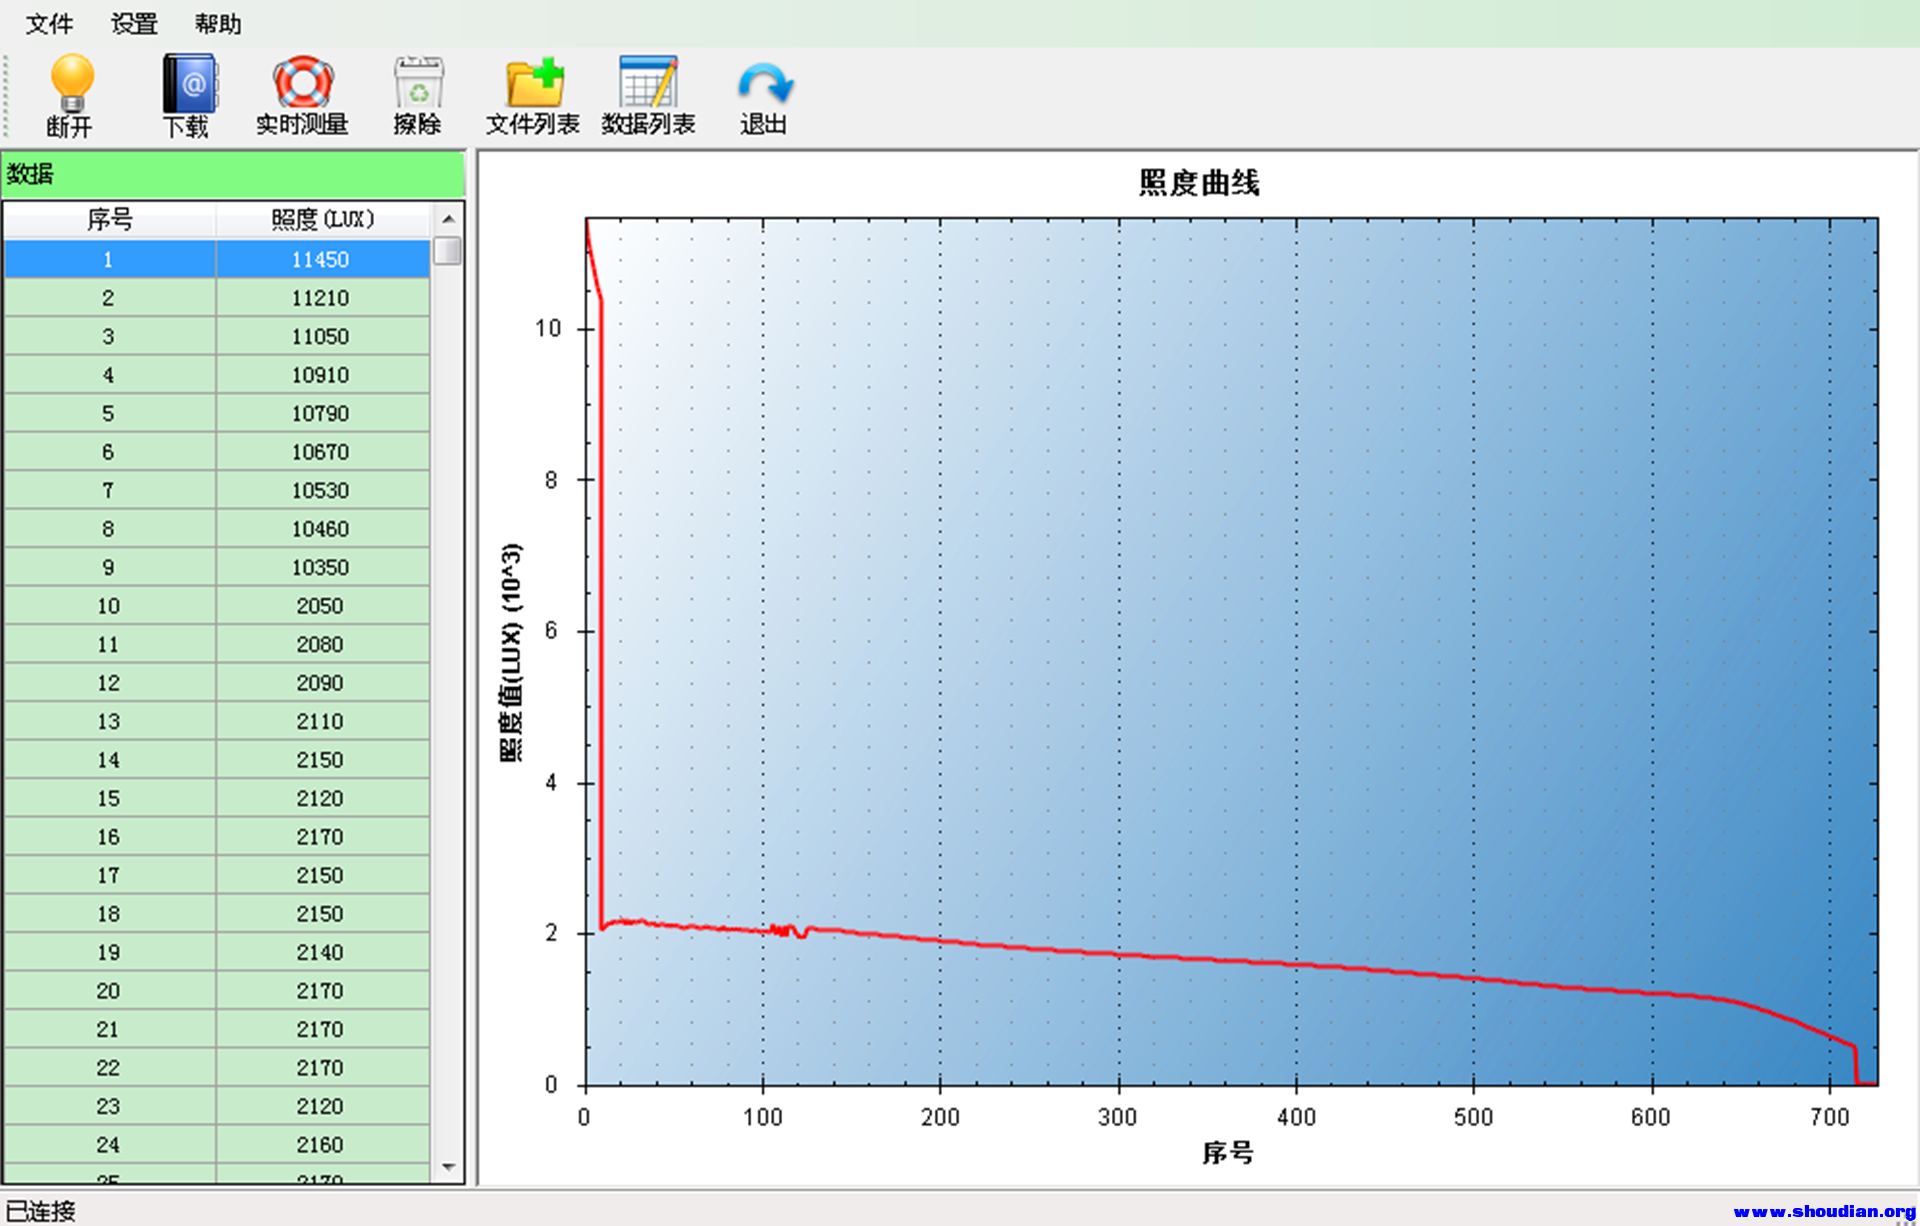Select row with value 2080
The width and height of the screenshot is (1920, 1226).
pos(217,644)
